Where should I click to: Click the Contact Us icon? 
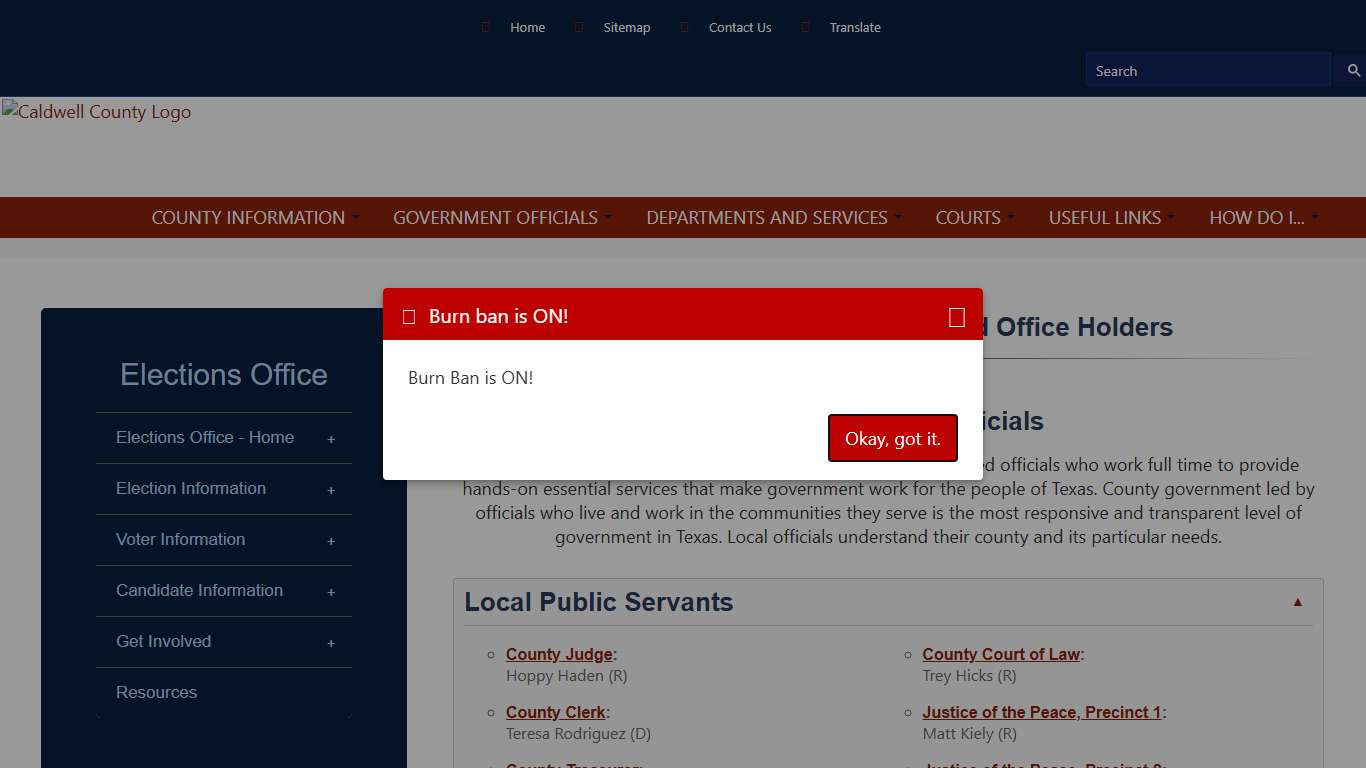tap(685, 27)
